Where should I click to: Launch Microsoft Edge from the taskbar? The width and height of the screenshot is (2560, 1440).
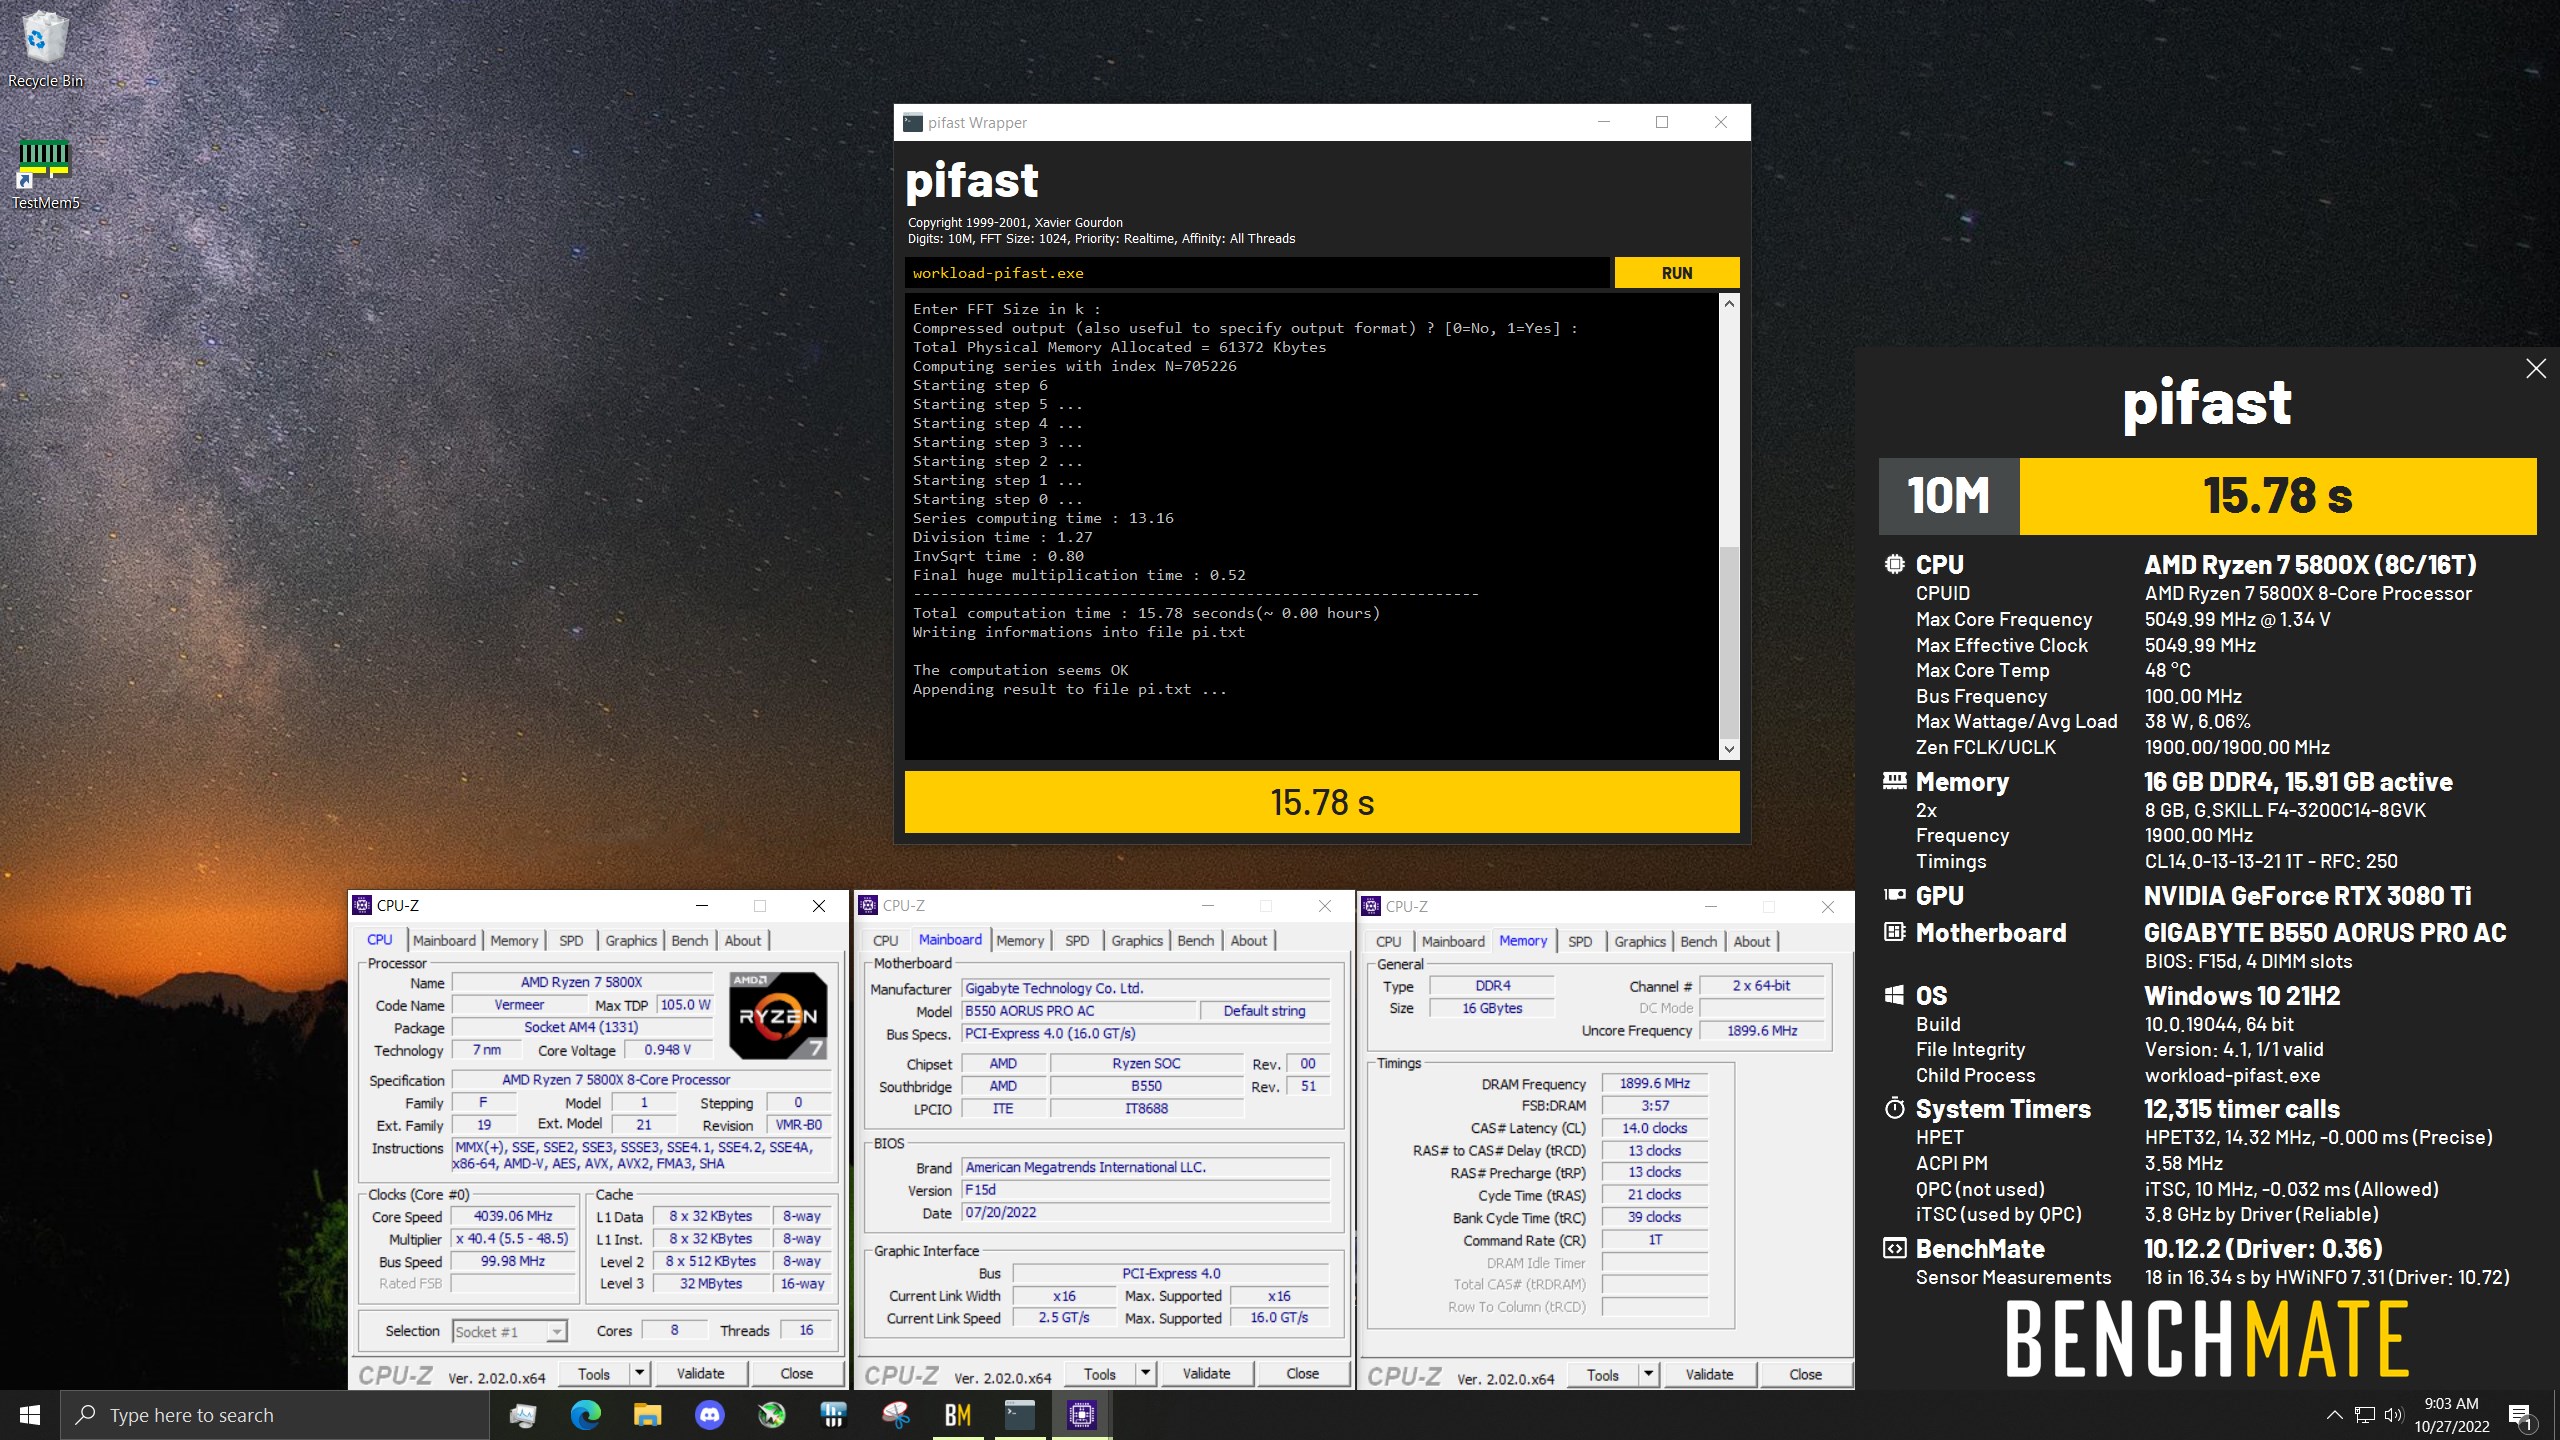(585, 1415)
